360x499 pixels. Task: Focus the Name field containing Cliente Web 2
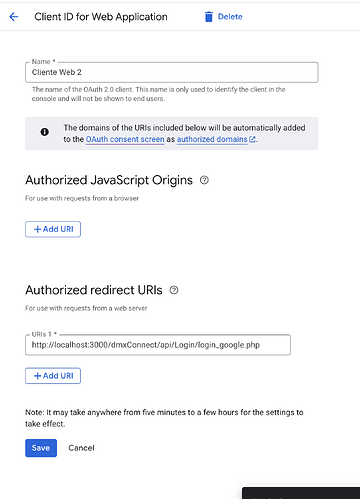[x=172, y=72]
